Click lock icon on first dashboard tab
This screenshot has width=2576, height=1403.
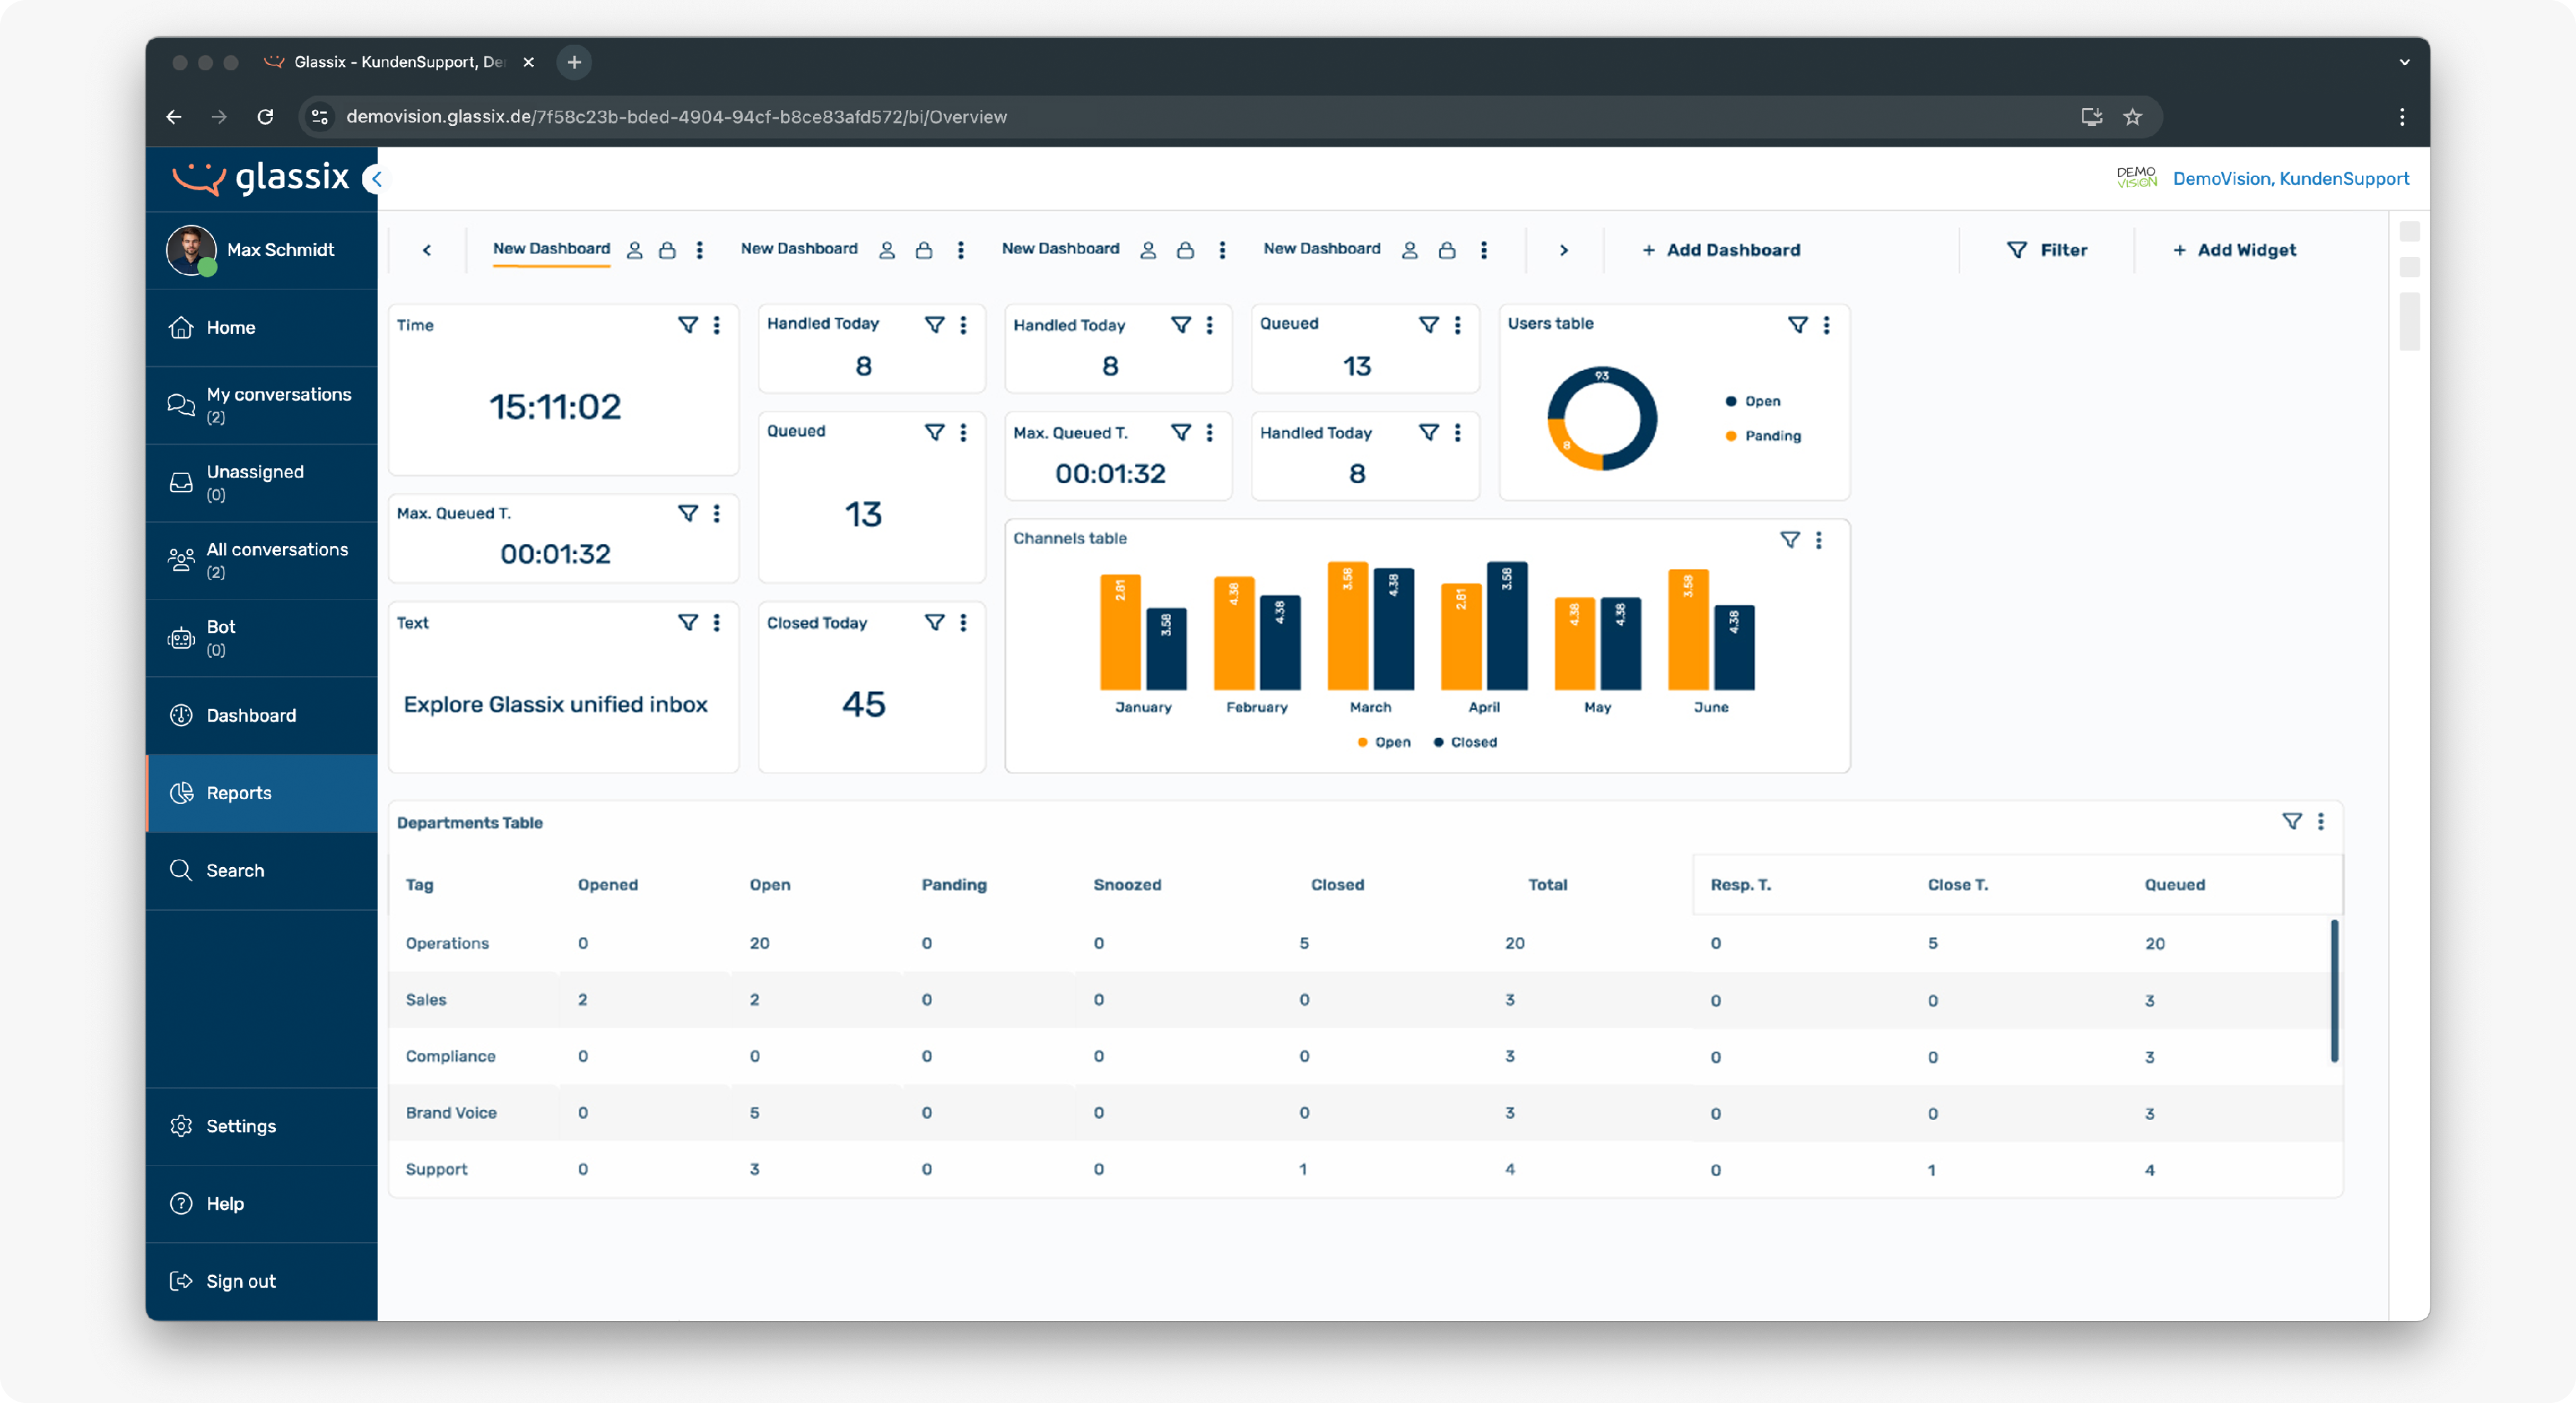pyautogui.click(x=667, y=250)
